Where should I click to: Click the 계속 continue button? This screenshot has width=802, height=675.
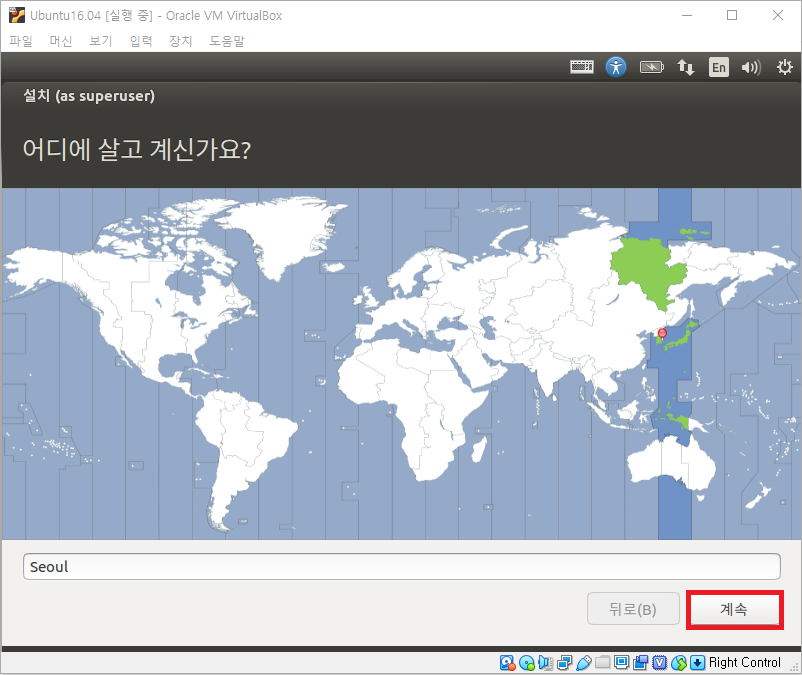734,610
